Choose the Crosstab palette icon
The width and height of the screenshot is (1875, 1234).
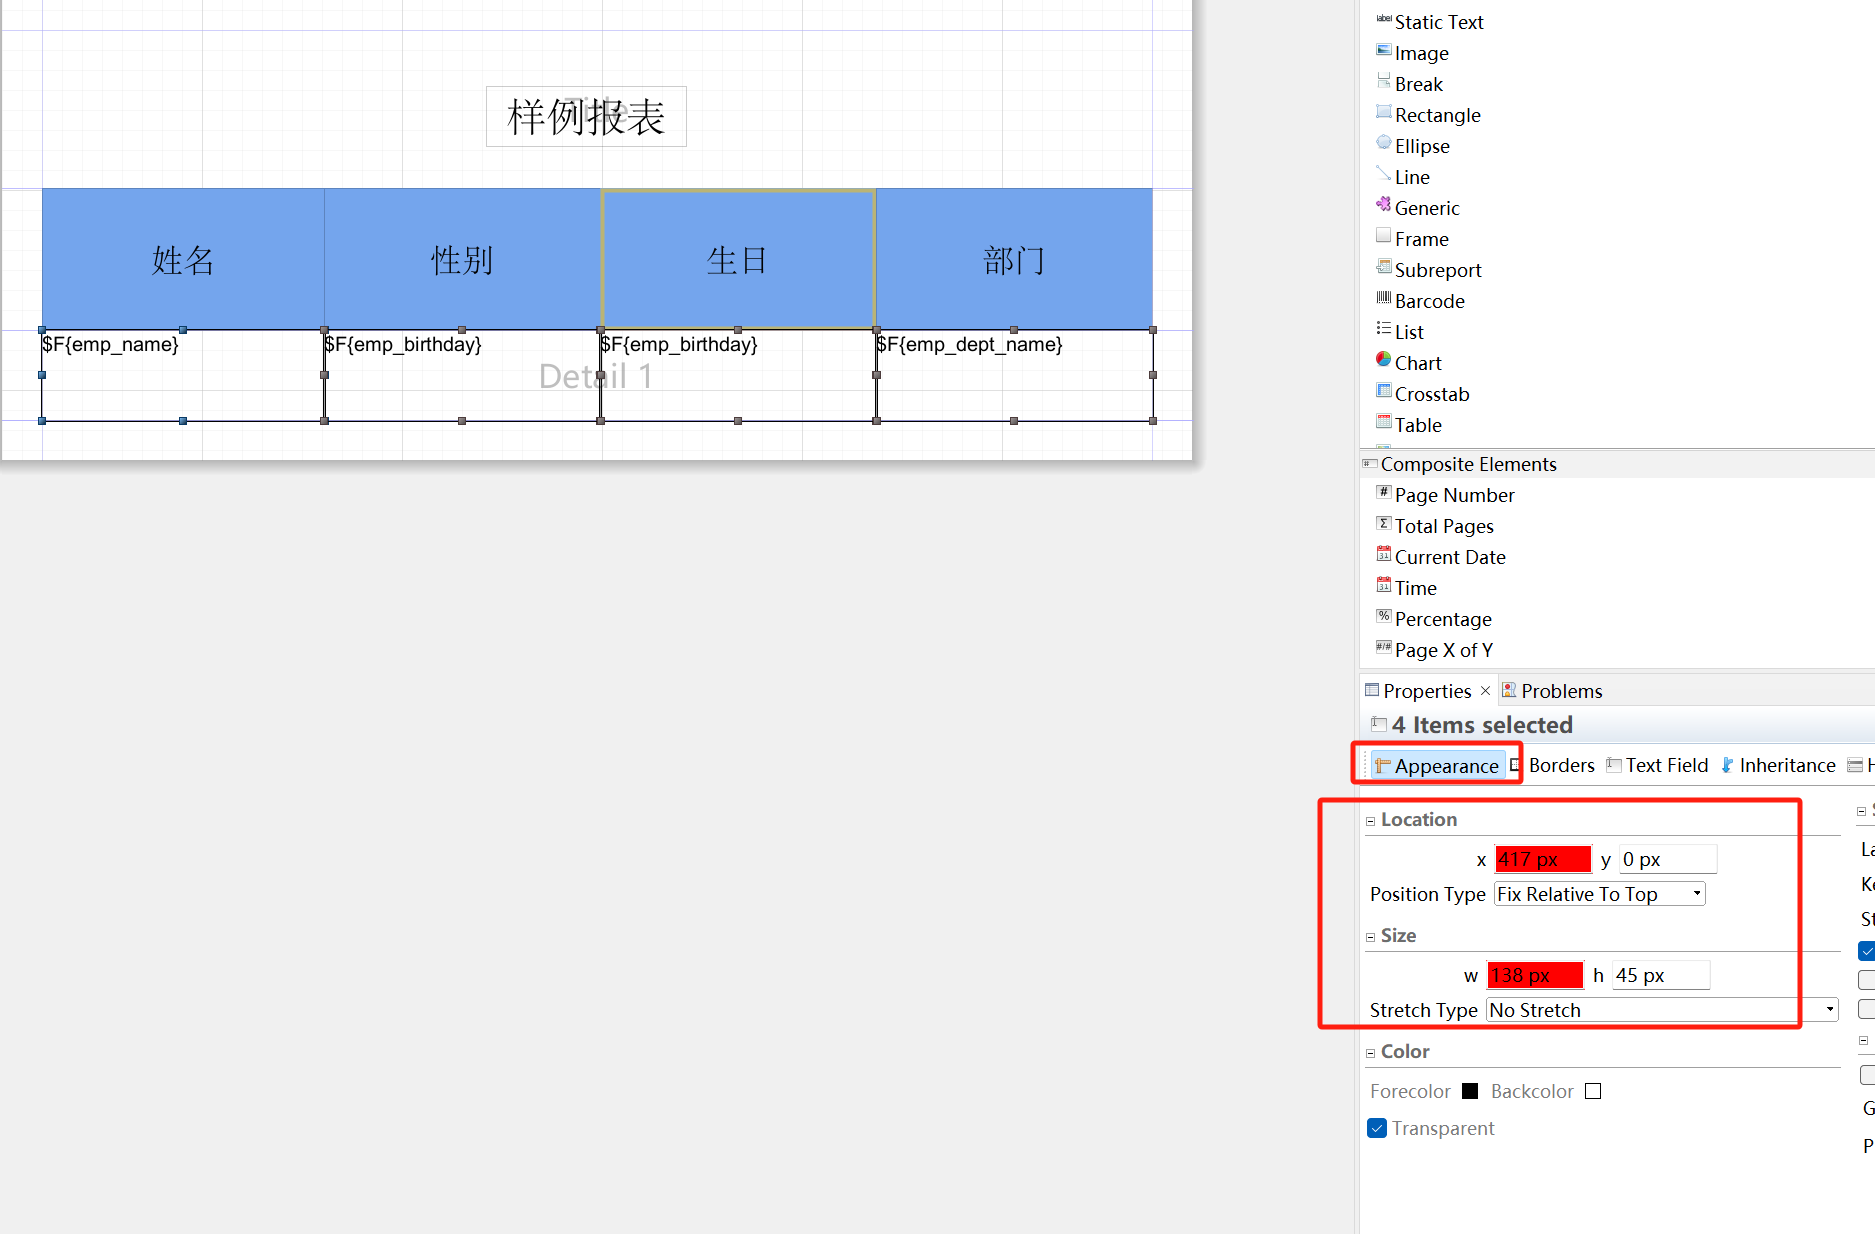click(1384, 391)
